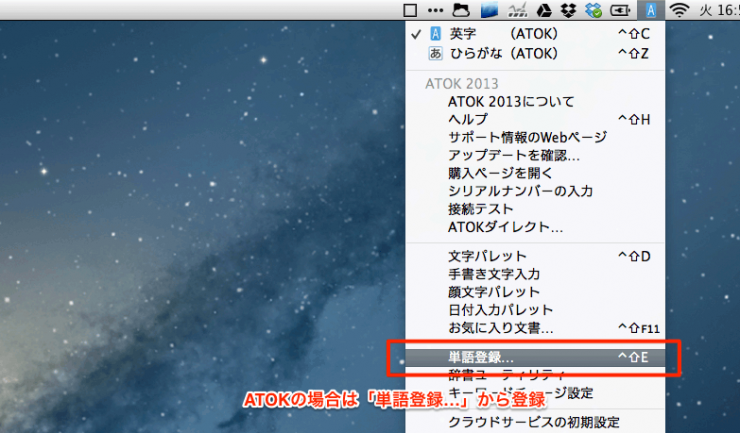
Task: Click the three-dots menu bar icon
Action: (x=435, y=10)
